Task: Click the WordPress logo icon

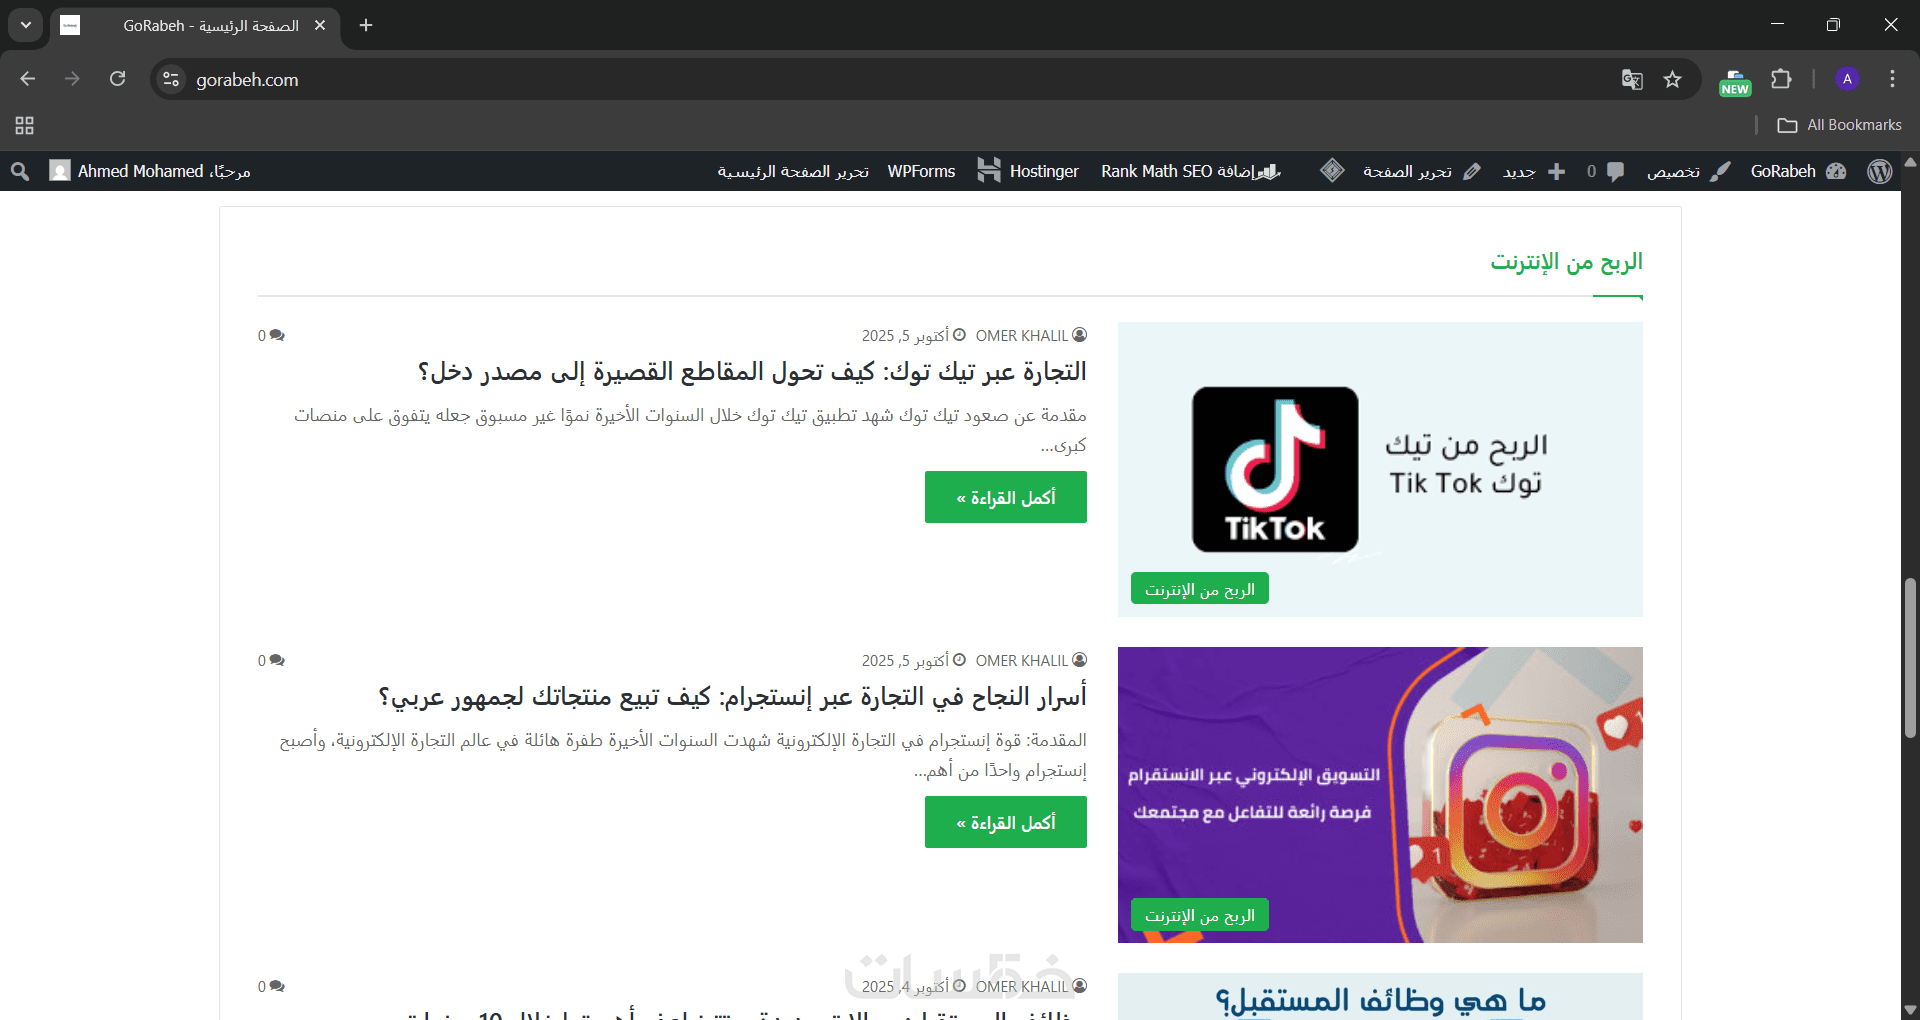Action: pyautogui.click(x=1880, y=171)
